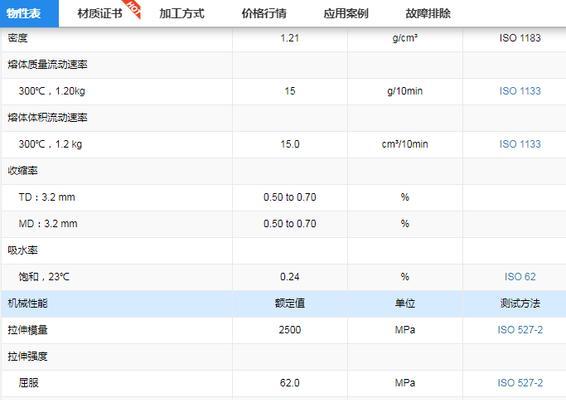The width and height of the screenshot is (566, 400).
Task: Click the 300℃, 1.2 kg condition cell
Action: (x=51, y=144)
